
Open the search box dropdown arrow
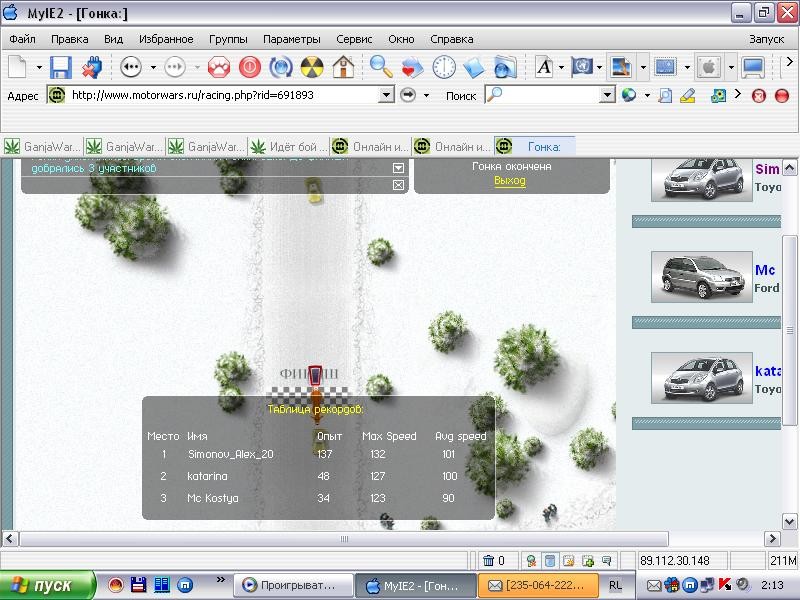[607, 95]
